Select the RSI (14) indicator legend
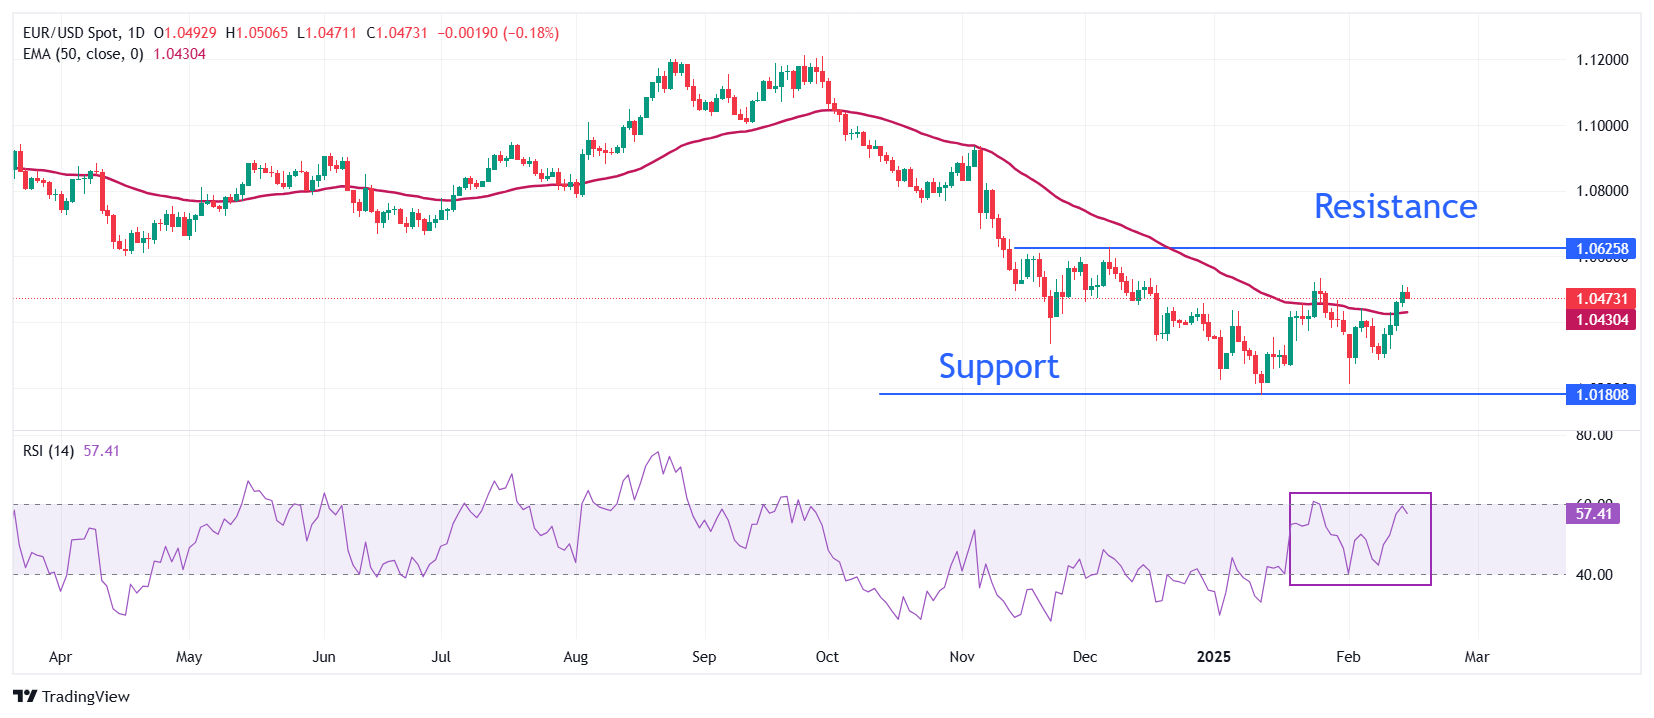Screen dimensions: 1654x718 tap(48, 451)
